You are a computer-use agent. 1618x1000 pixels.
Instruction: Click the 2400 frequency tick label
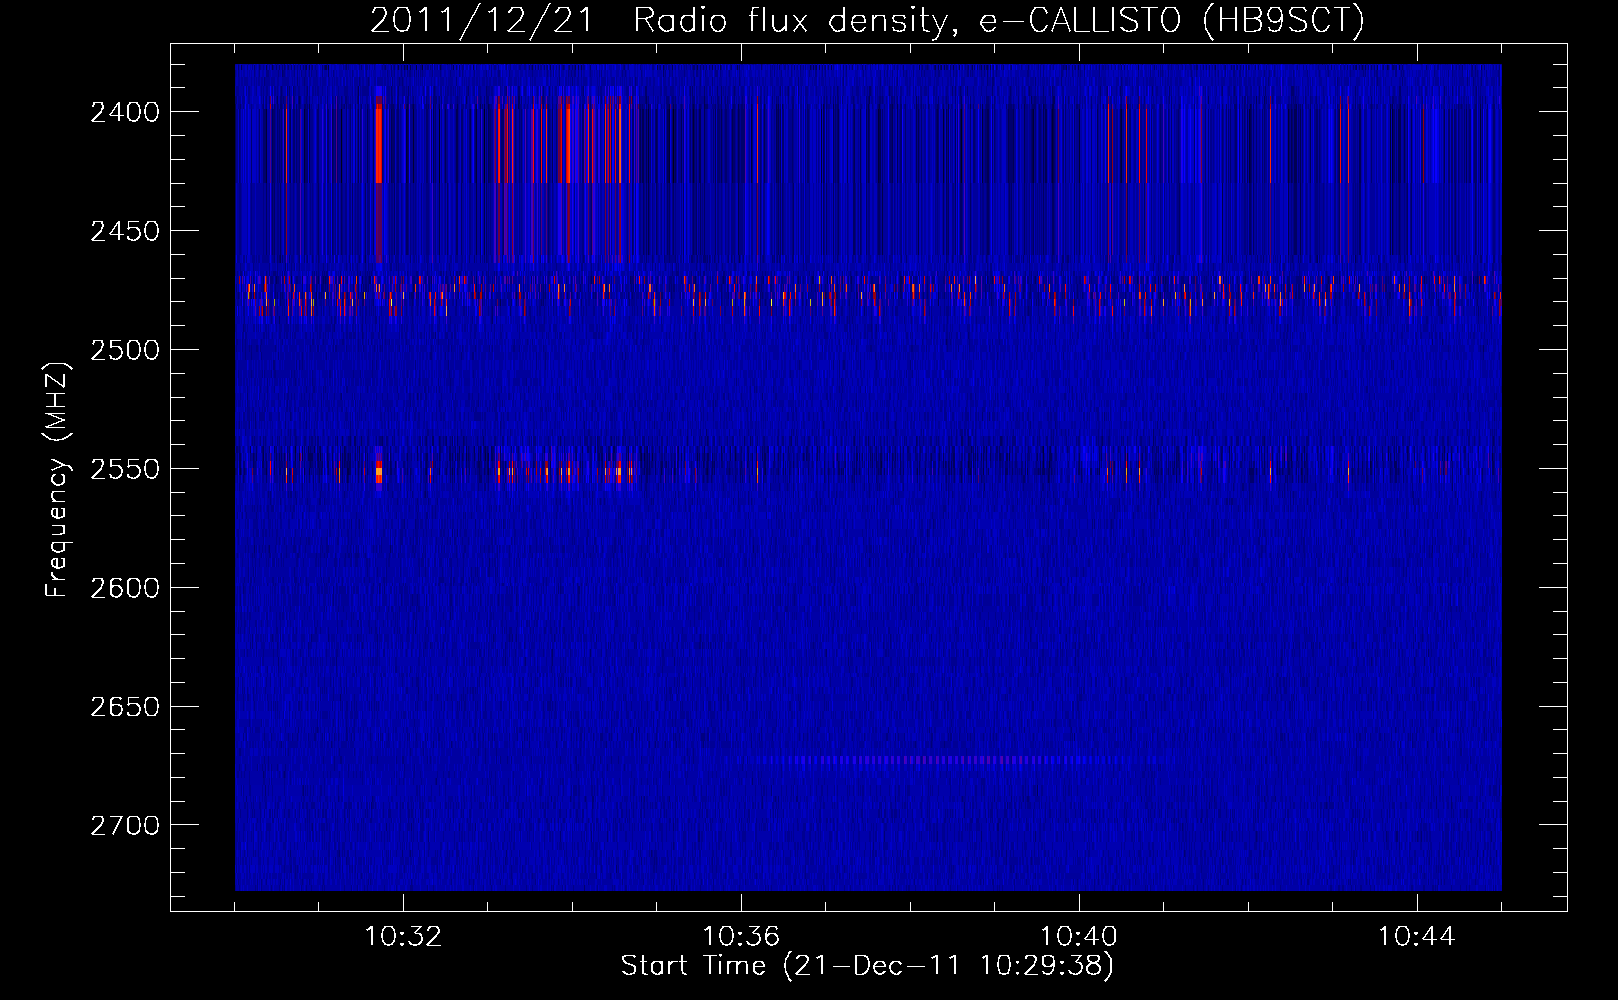coord(125,112)
